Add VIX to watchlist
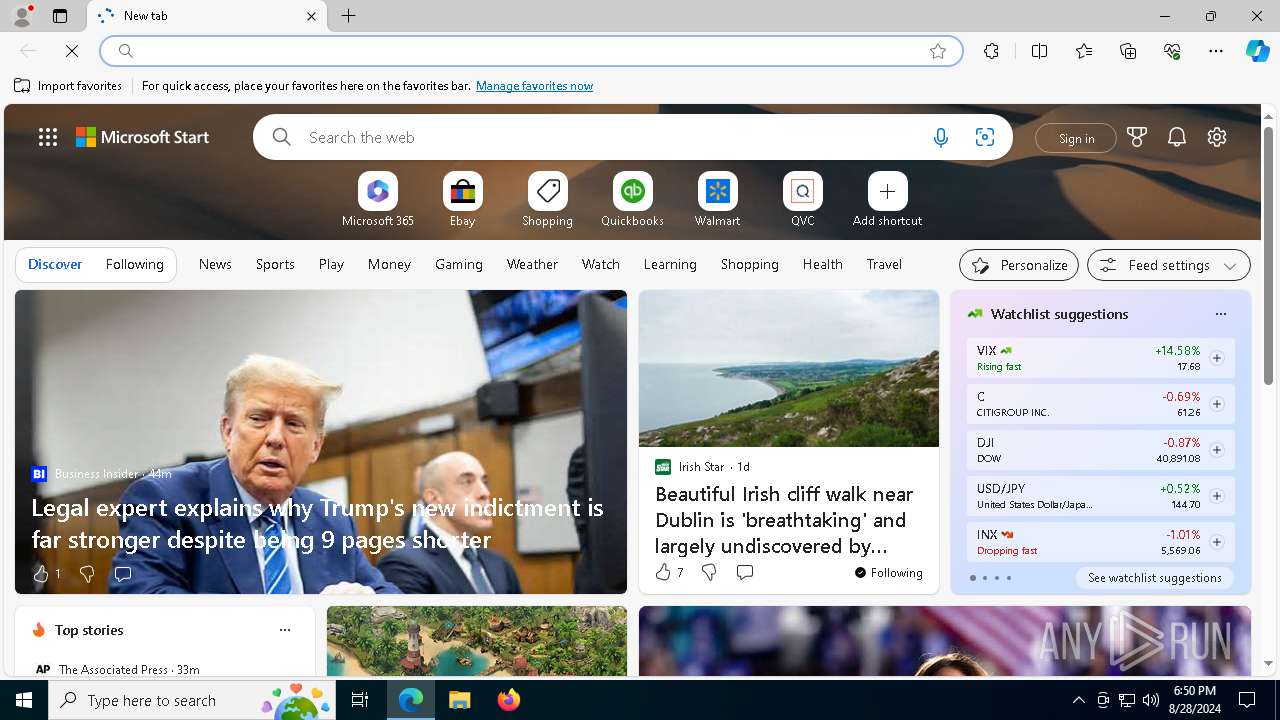 point(1216,358)
